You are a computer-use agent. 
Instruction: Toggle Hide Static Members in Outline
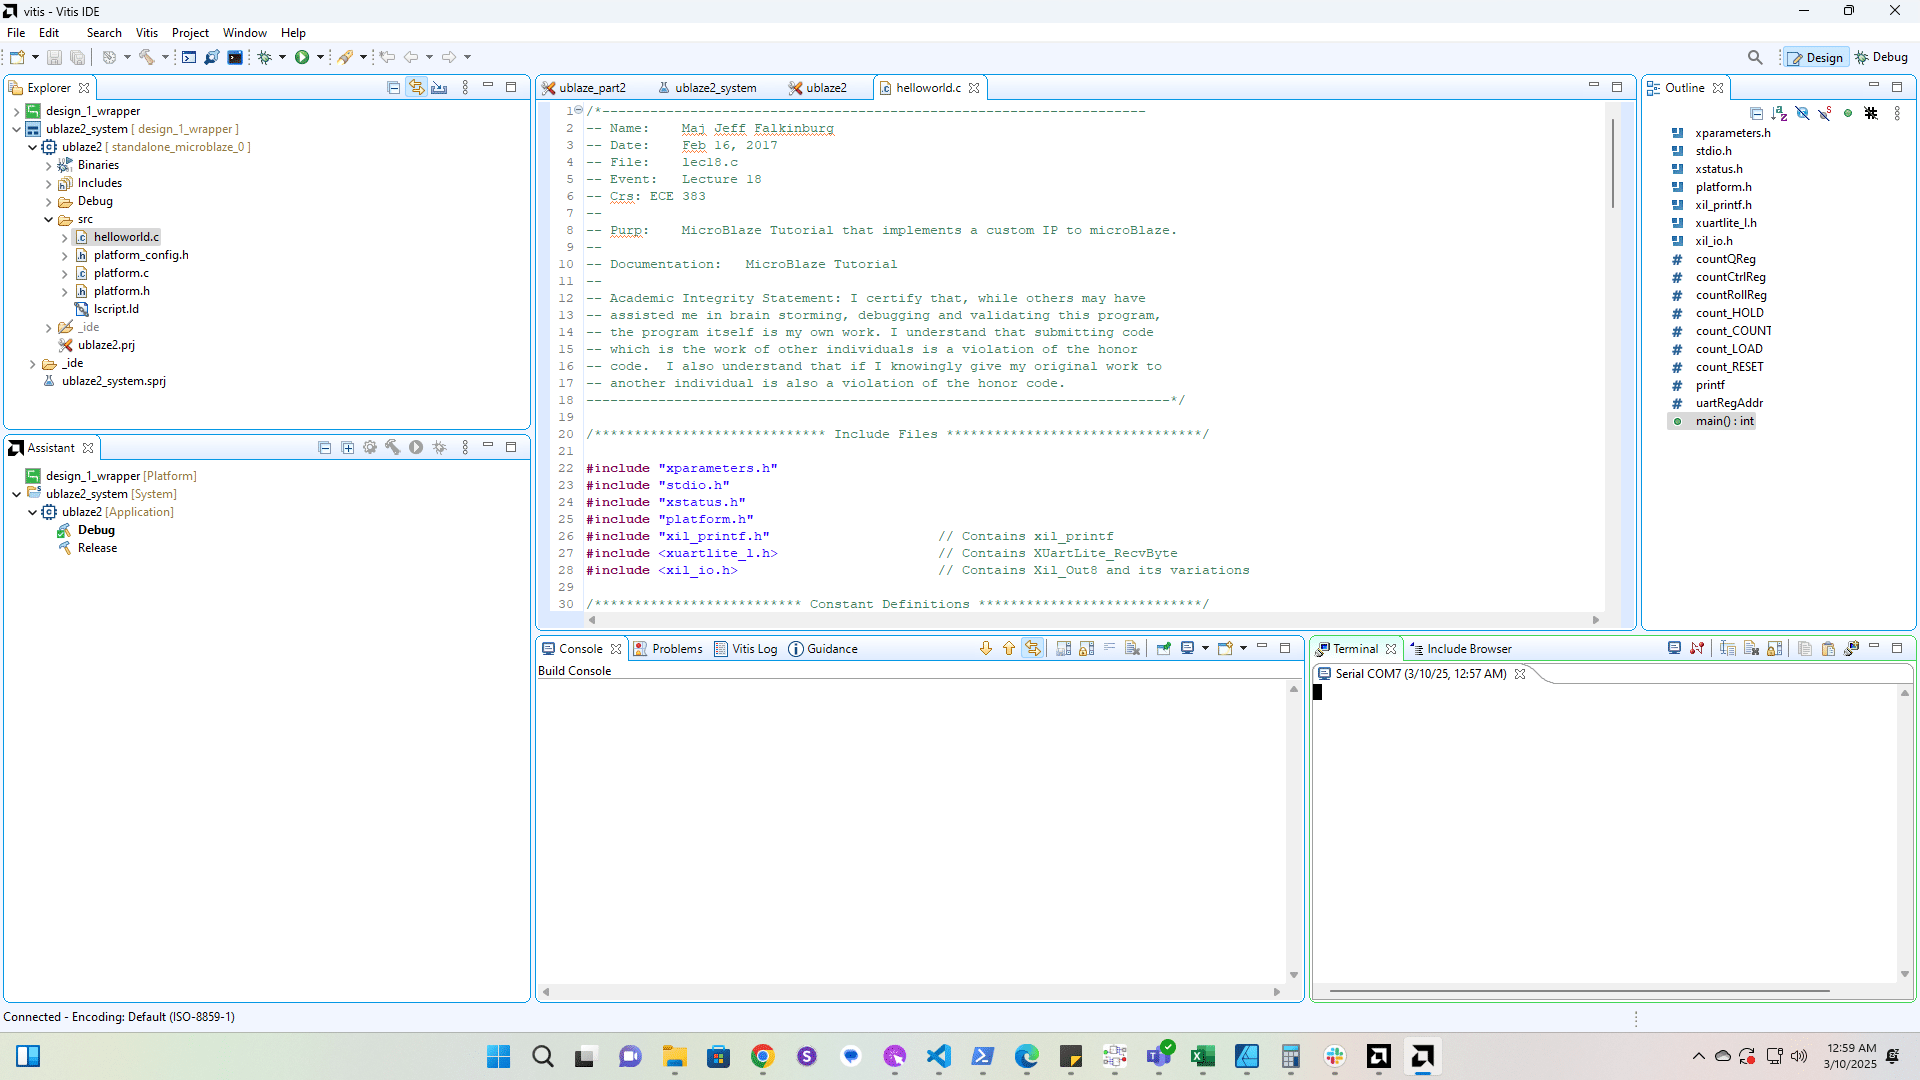pyautogui.click(x=1825, y=113)
